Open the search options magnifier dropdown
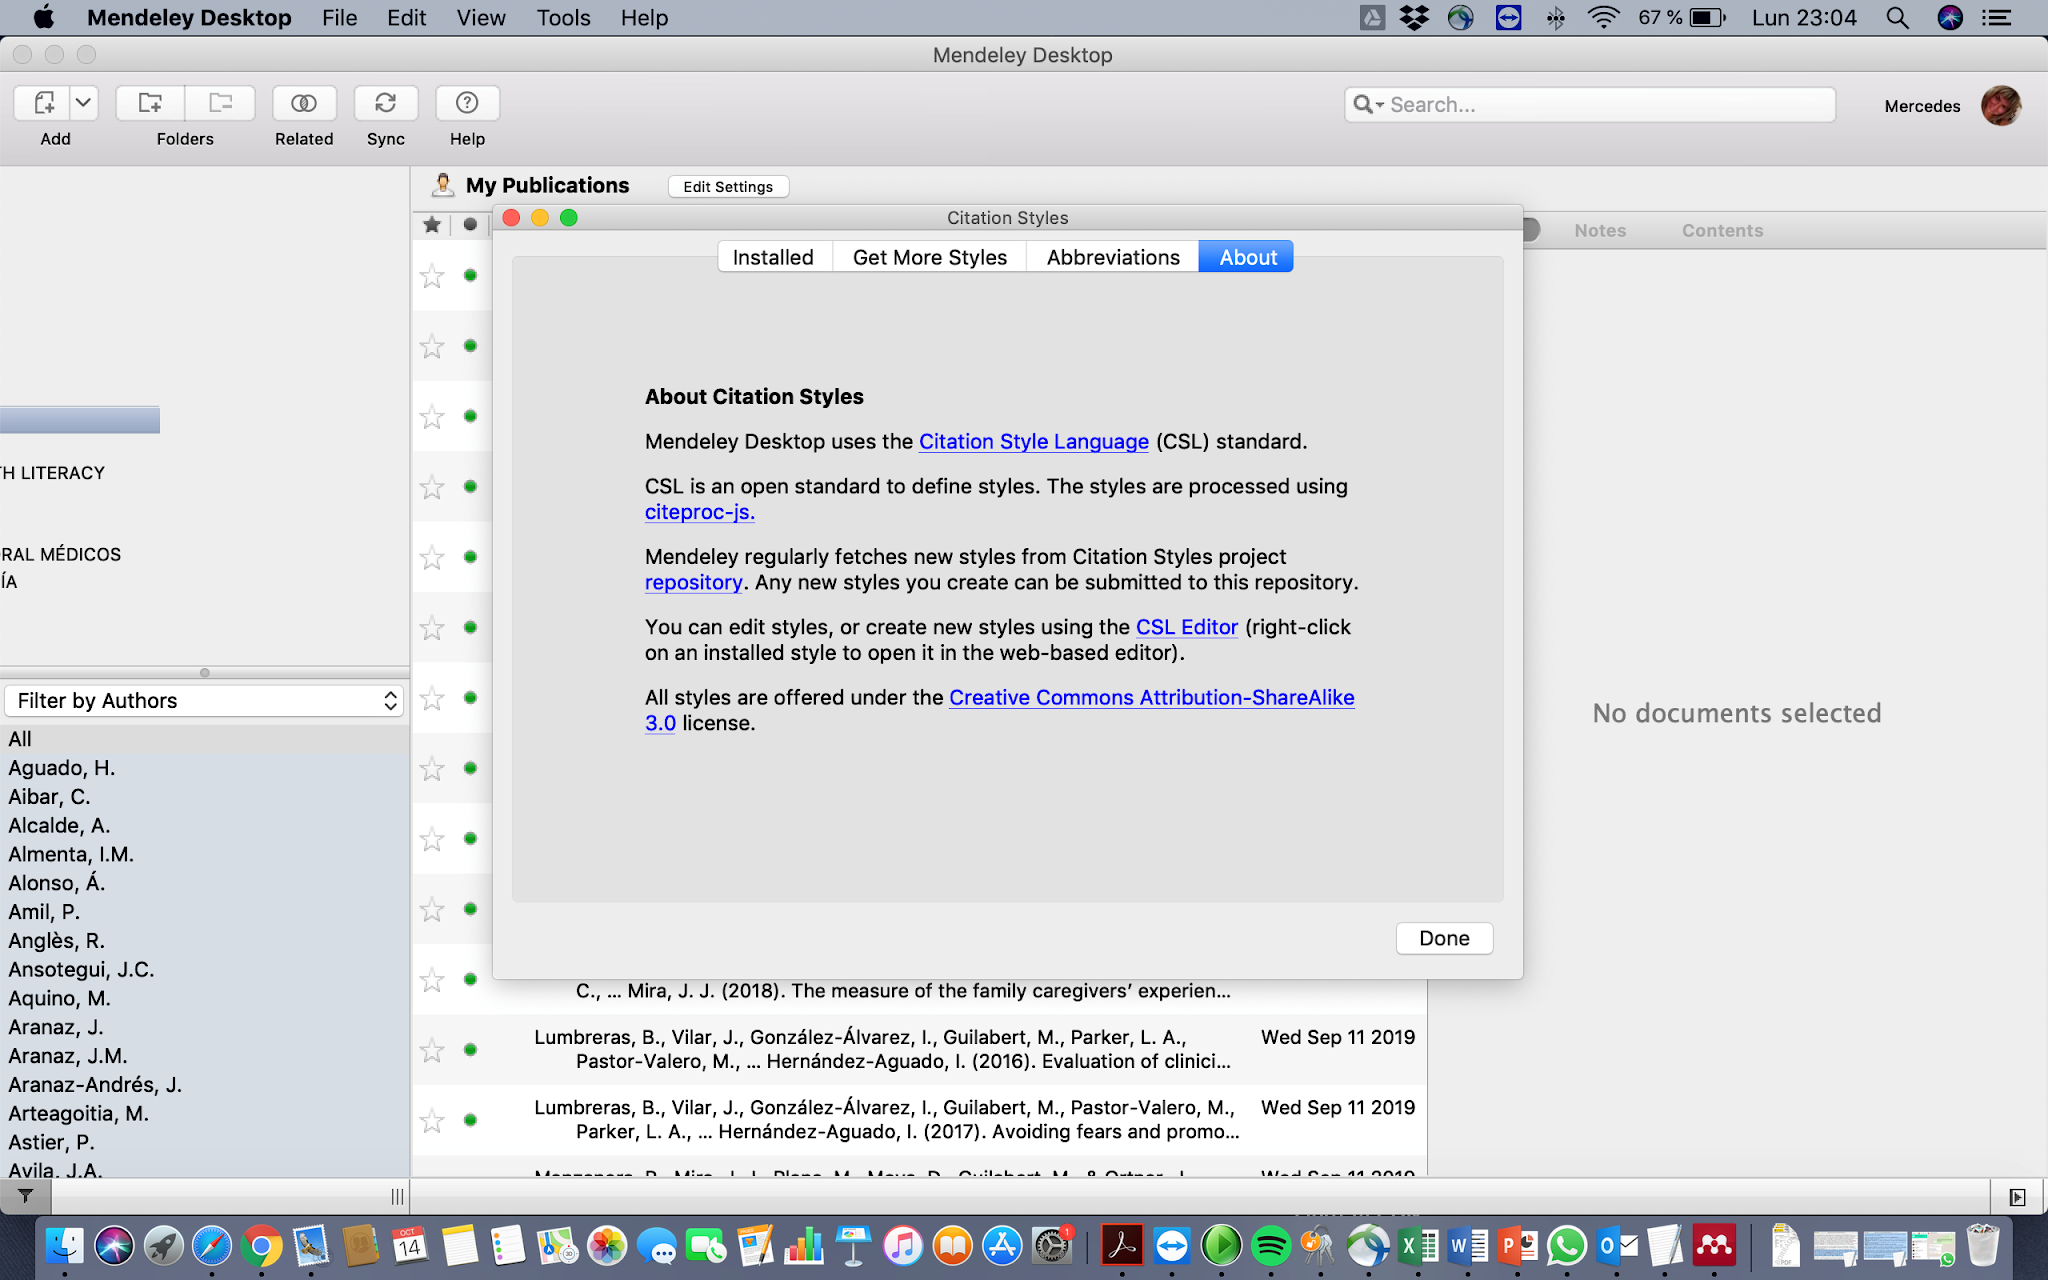Screen dimensions: 2048x1280 1367,105
